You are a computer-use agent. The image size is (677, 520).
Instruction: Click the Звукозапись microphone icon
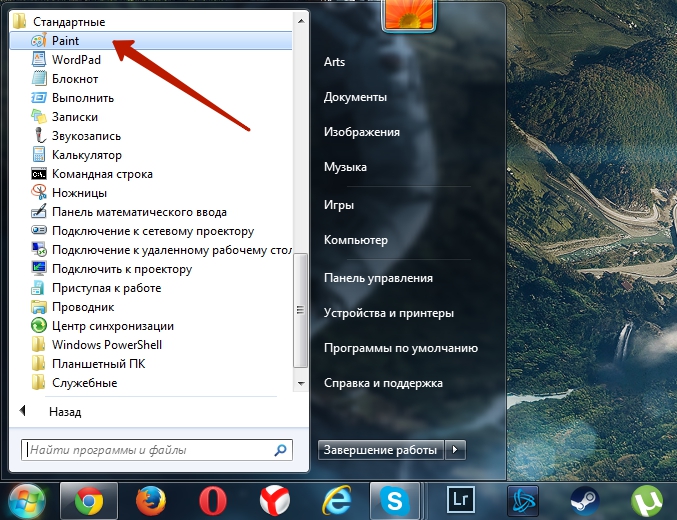pos(39,136)
